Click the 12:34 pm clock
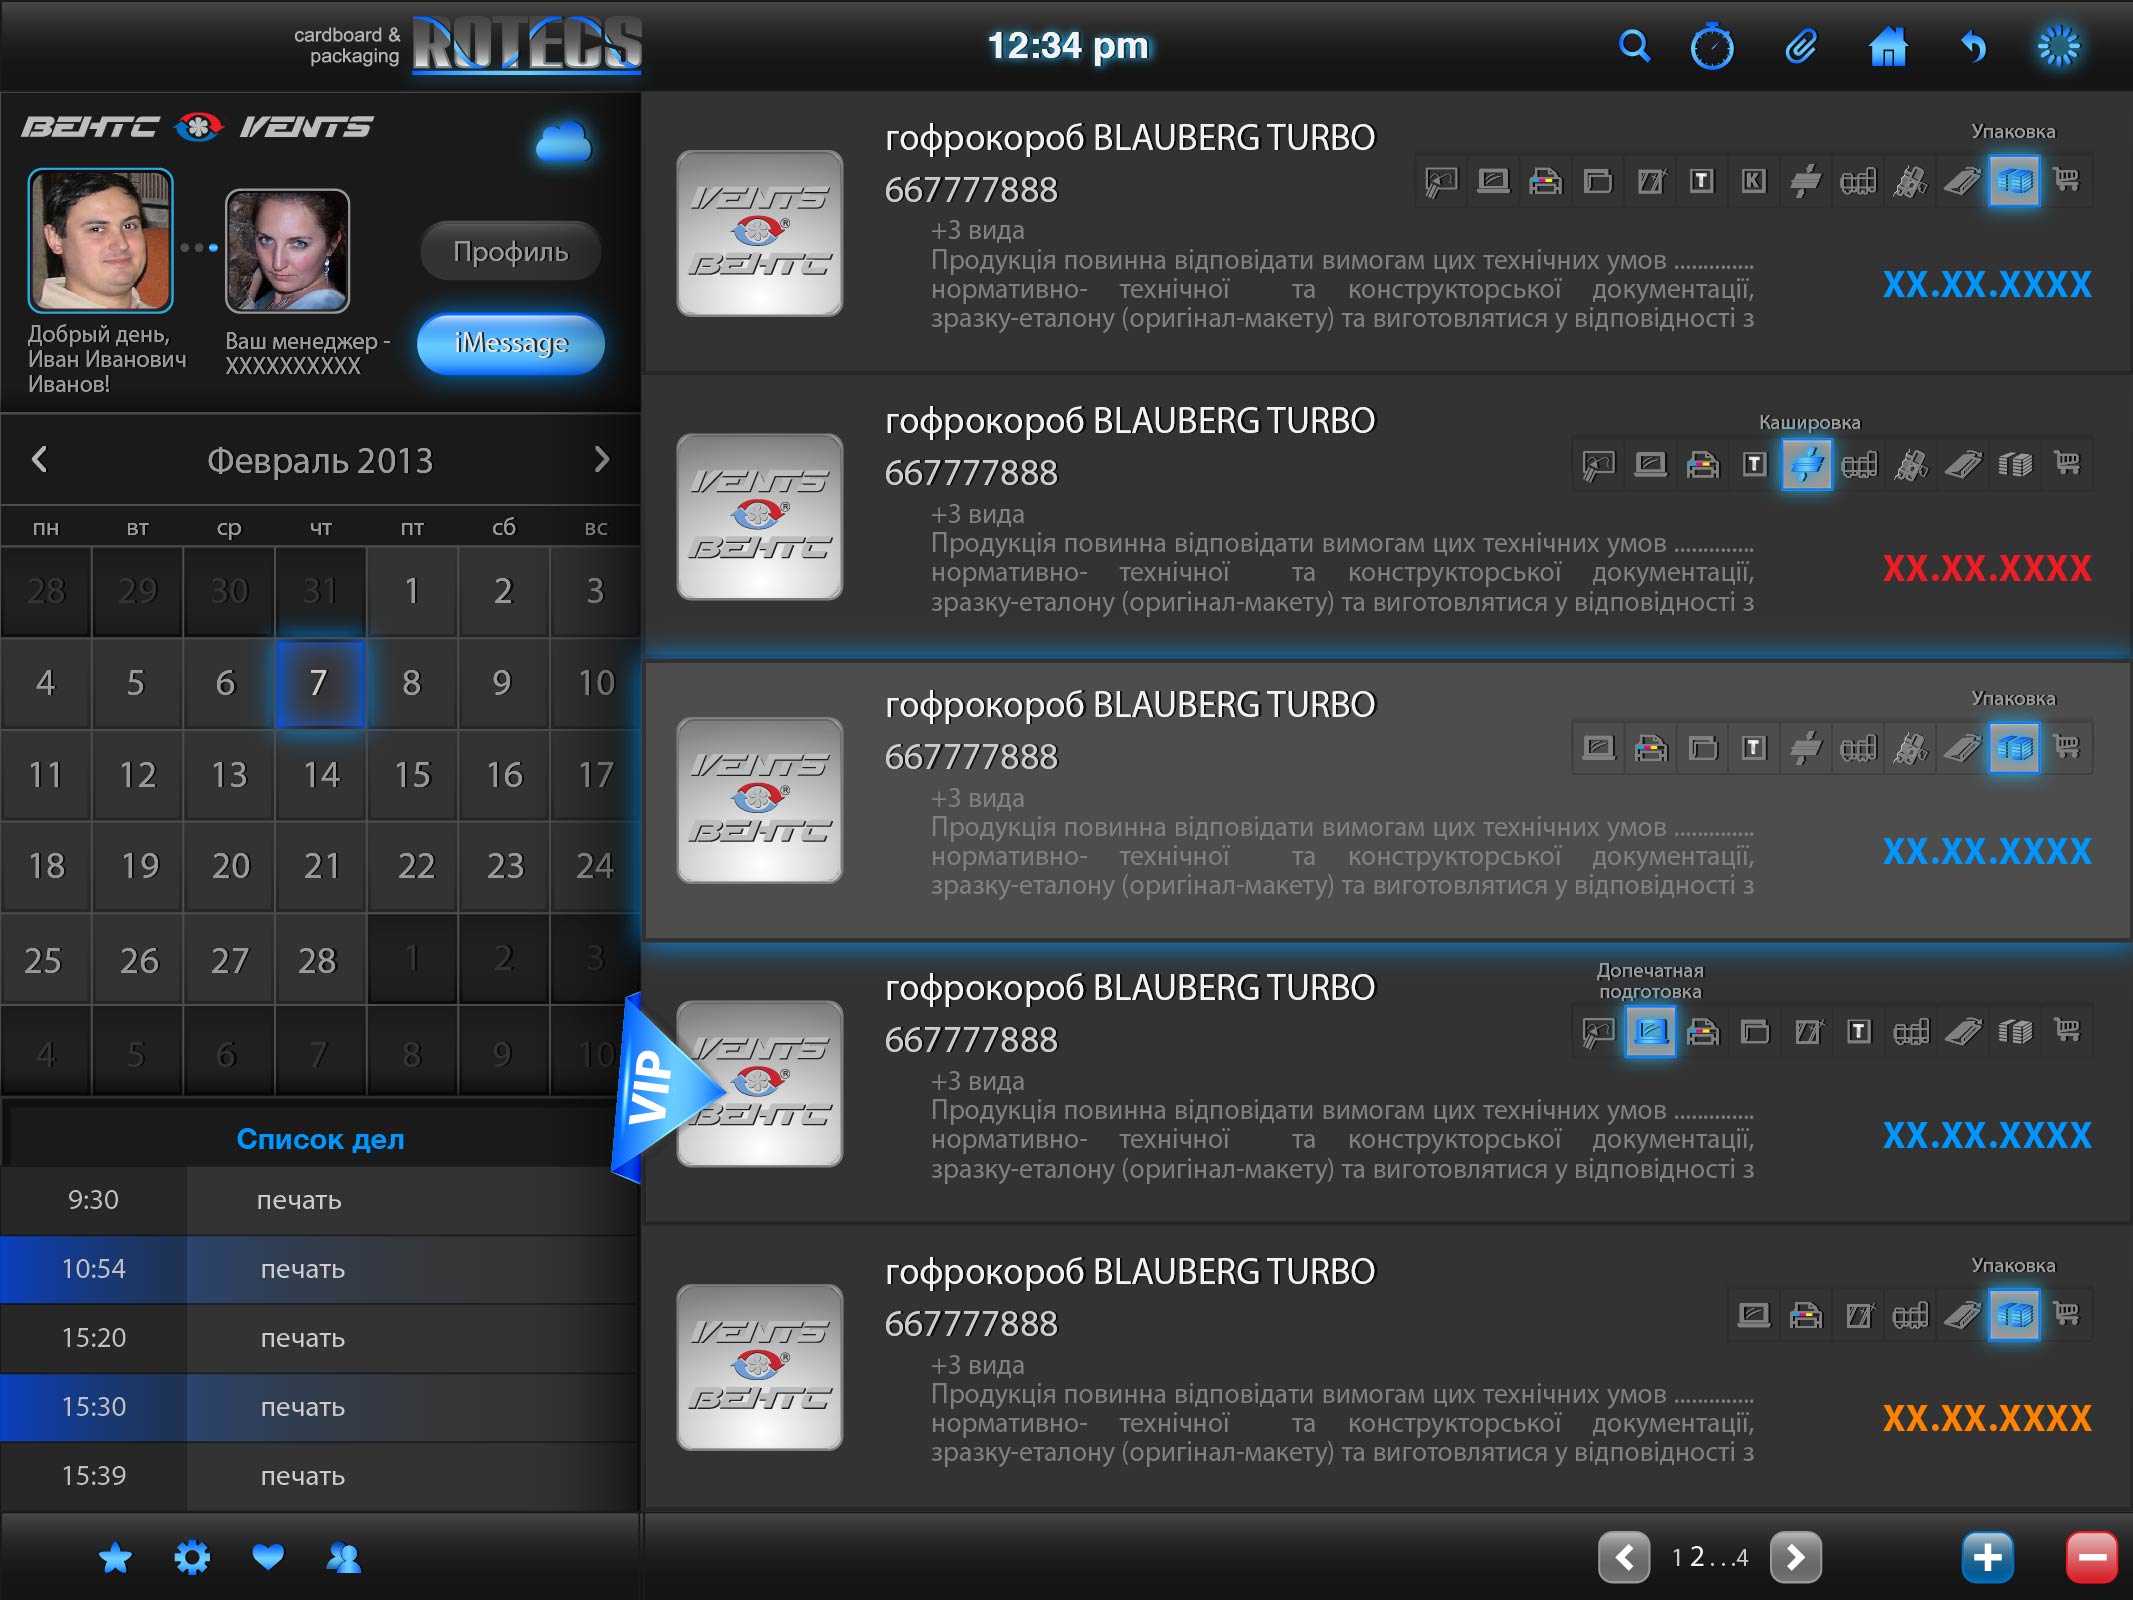 coord(1068,46)
